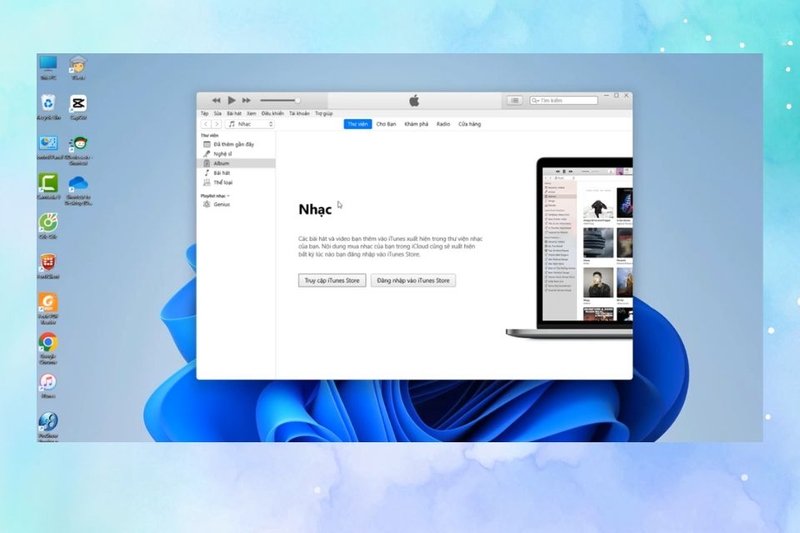
Task: Switch to the Radio tab
Action: [443, 124]
